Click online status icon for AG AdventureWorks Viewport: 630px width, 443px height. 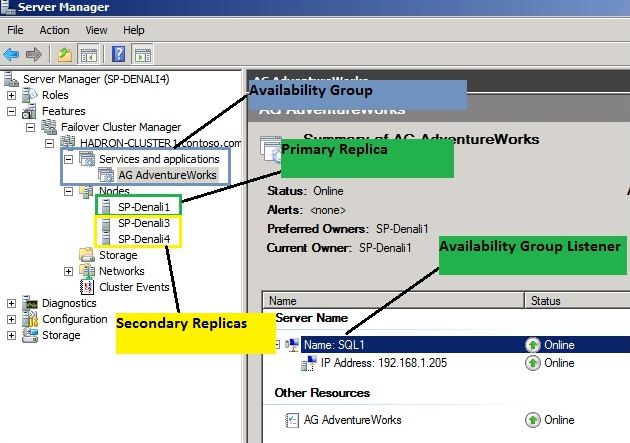tap(533, 420)
